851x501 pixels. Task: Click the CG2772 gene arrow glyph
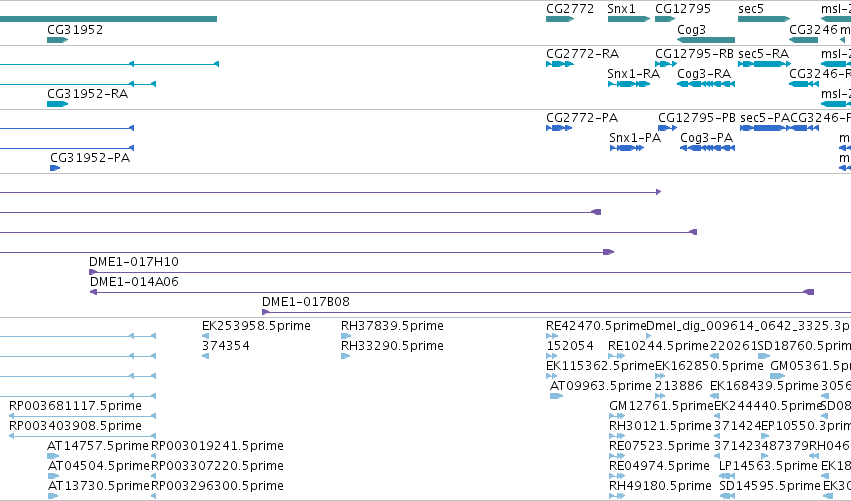[x=560, y=19]
